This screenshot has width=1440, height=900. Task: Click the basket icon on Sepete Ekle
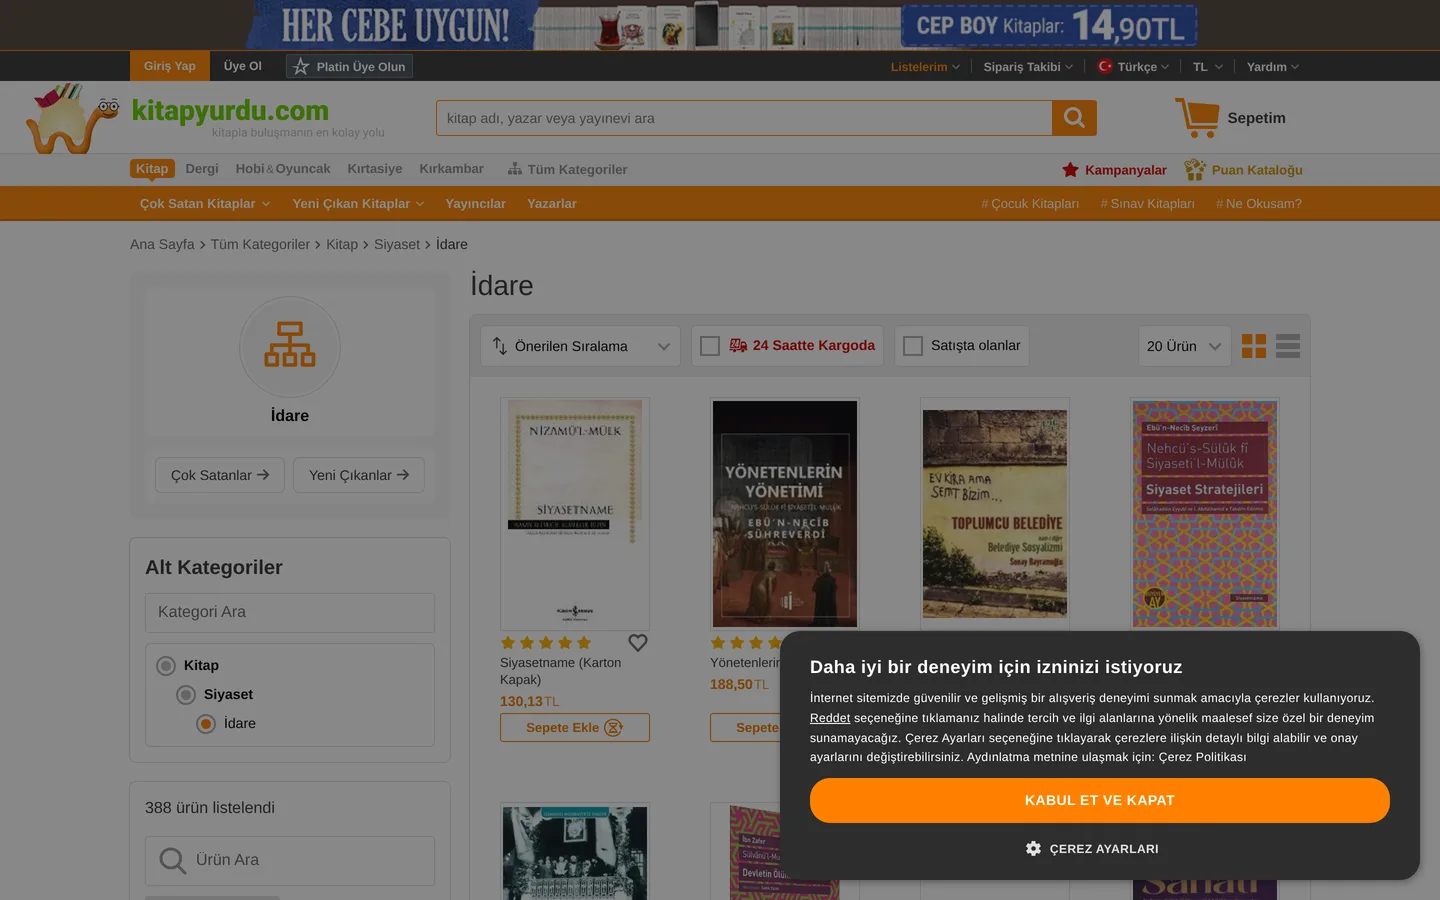coord(614,728)
